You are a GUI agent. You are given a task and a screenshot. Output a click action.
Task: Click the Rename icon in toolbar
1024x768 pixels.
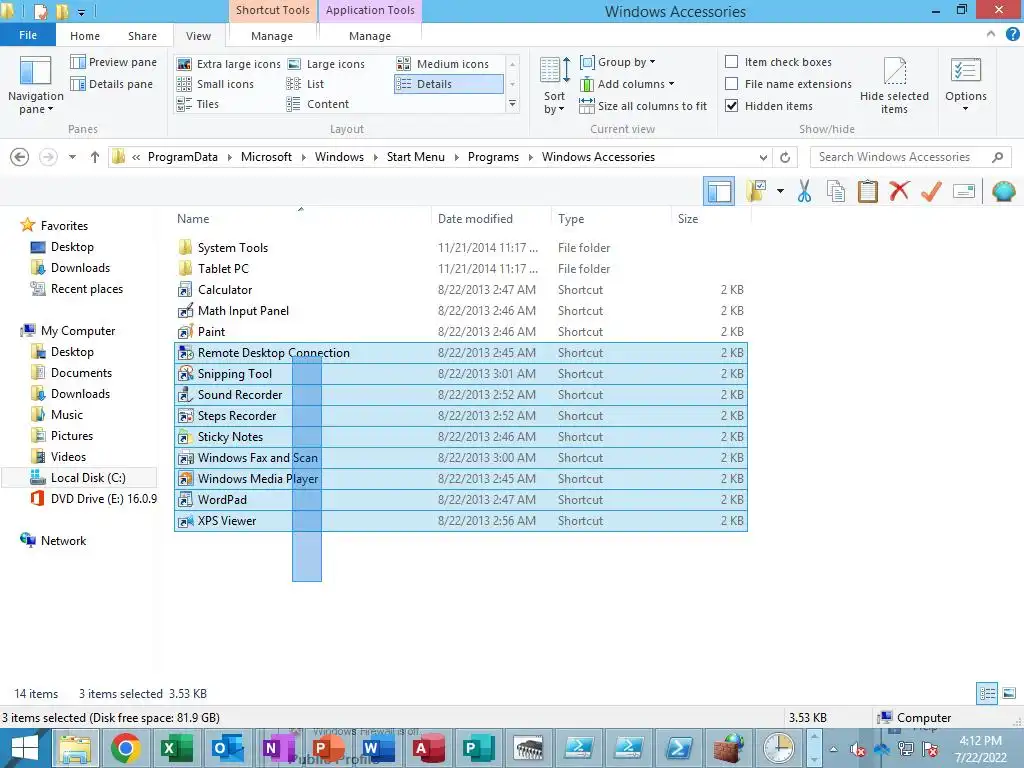[x=964, y=191]
